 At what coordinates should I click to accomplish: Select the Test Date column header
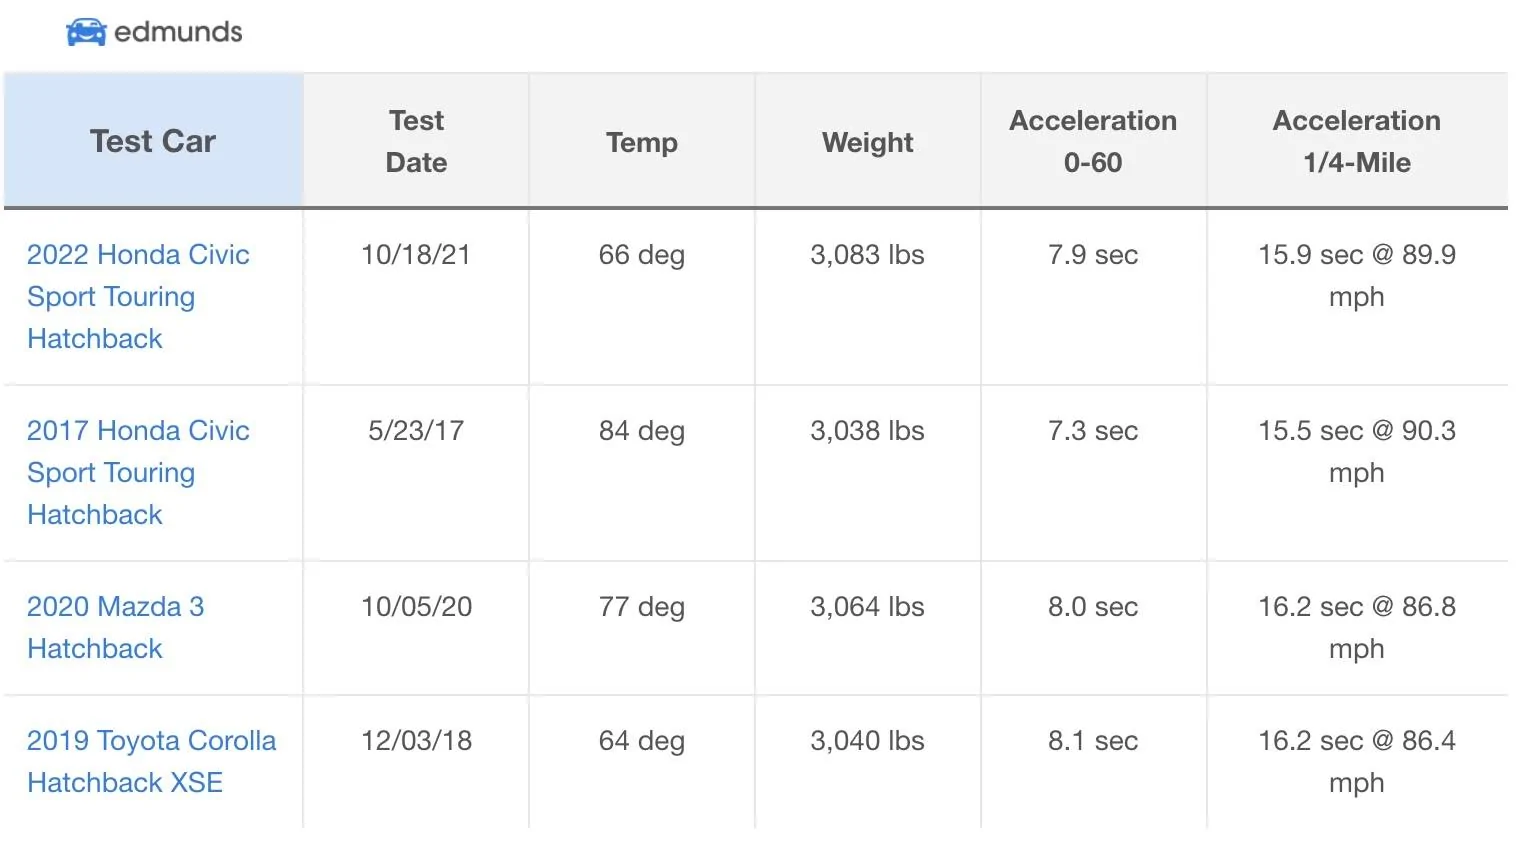coord(416,141)
